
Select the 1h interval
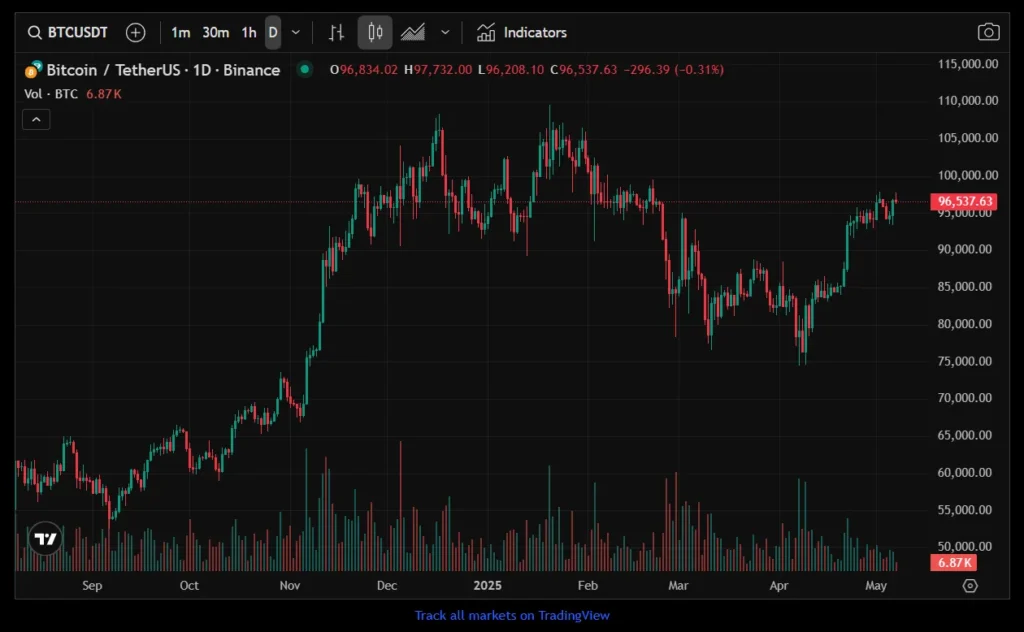(248, 32)
